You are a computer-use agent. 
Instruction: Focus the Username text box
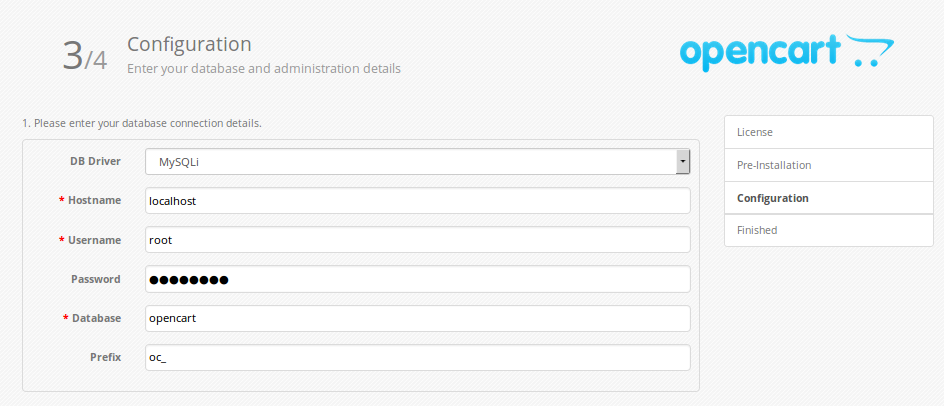tap(417, 240)
